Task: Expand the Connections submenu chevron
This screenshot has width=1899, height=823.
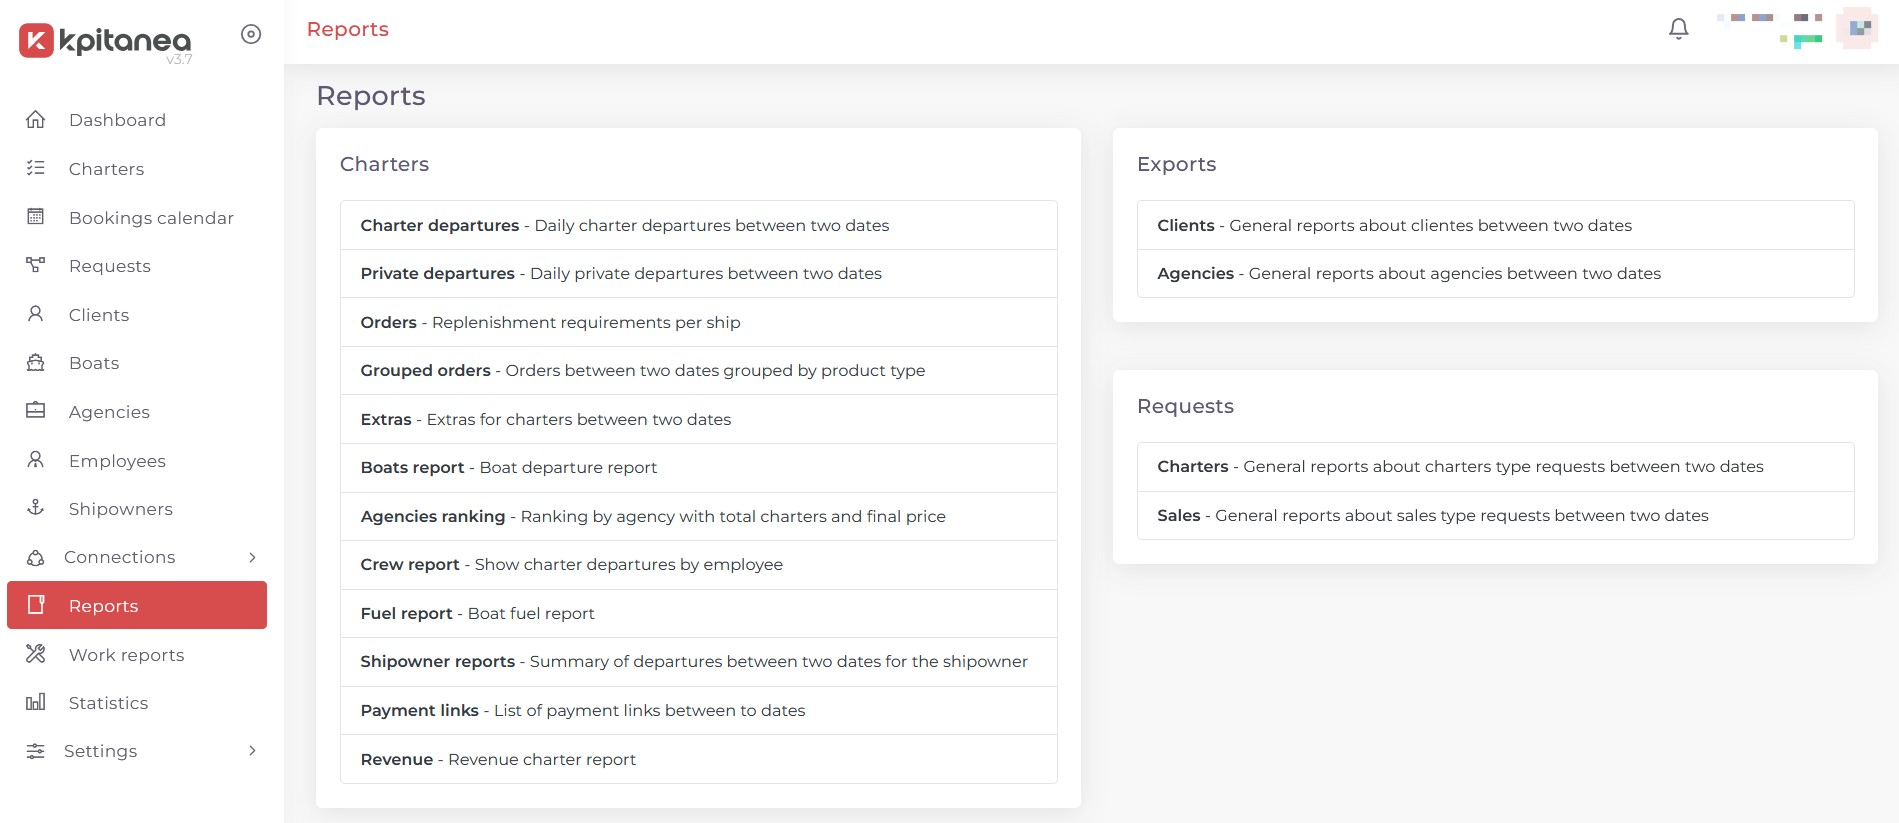Action: click(252, 557)
